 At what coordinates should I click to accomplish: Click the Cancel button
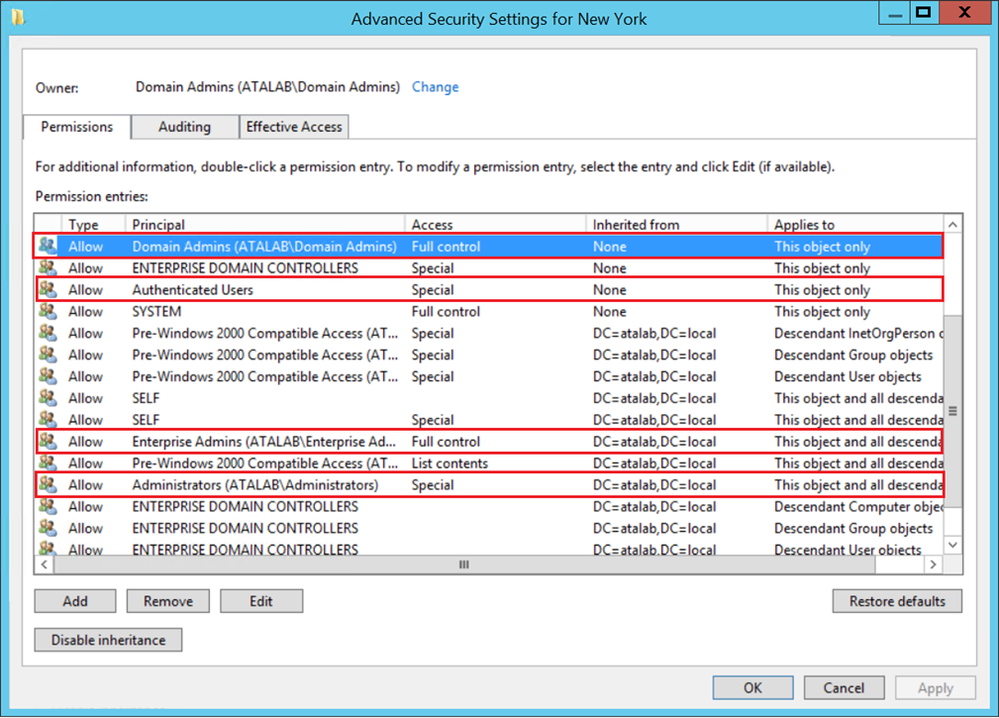click(844, 687)
